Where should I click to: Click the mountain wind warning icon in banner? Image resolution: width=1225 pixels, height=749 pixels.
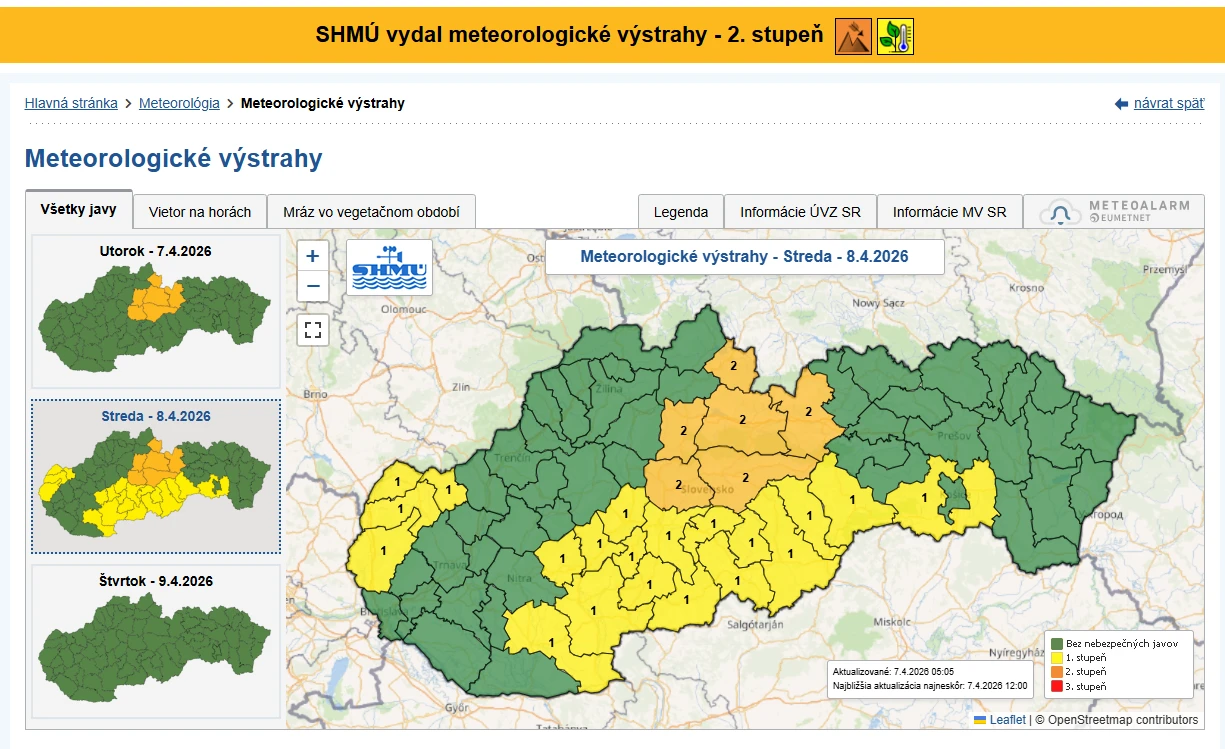(x=853, y=37)
